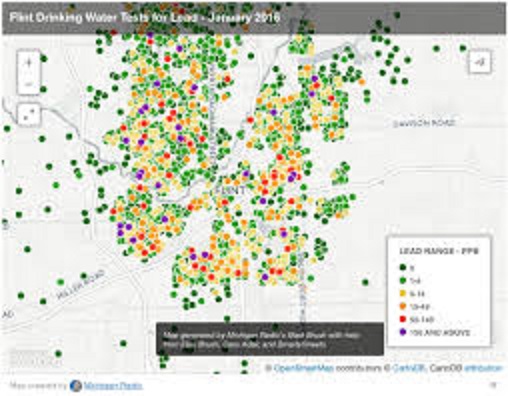Click the purple 150 and above legend swatch

click(x=403, y=332)
